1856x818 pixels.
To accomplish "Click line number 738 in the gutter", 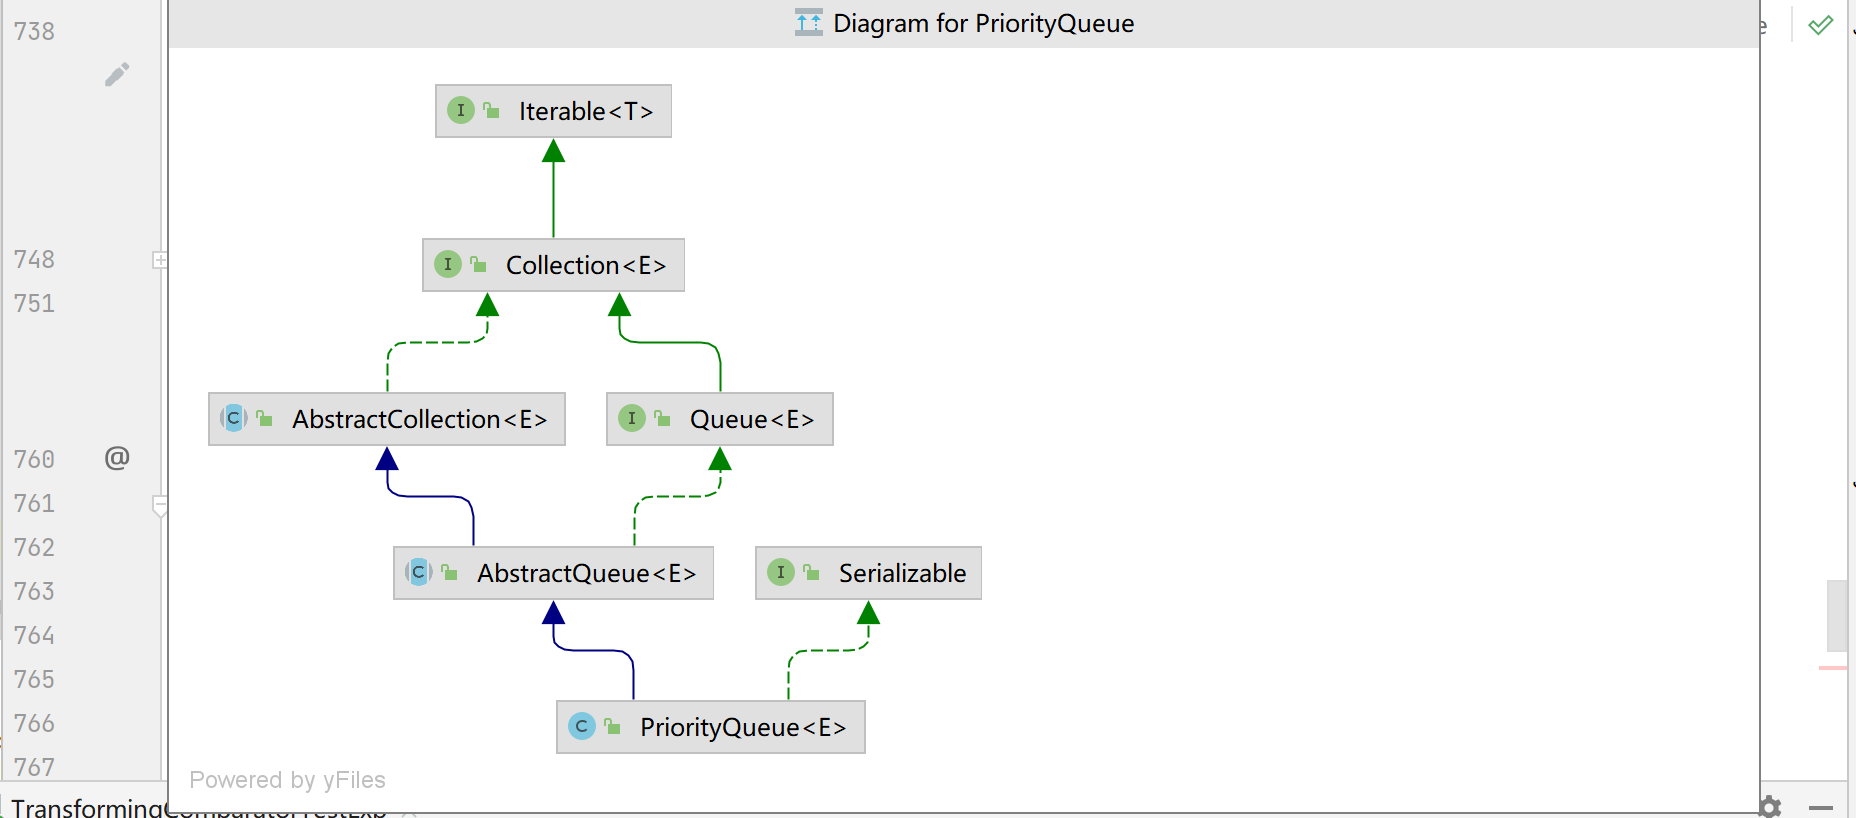I will [x=34, y=31].
